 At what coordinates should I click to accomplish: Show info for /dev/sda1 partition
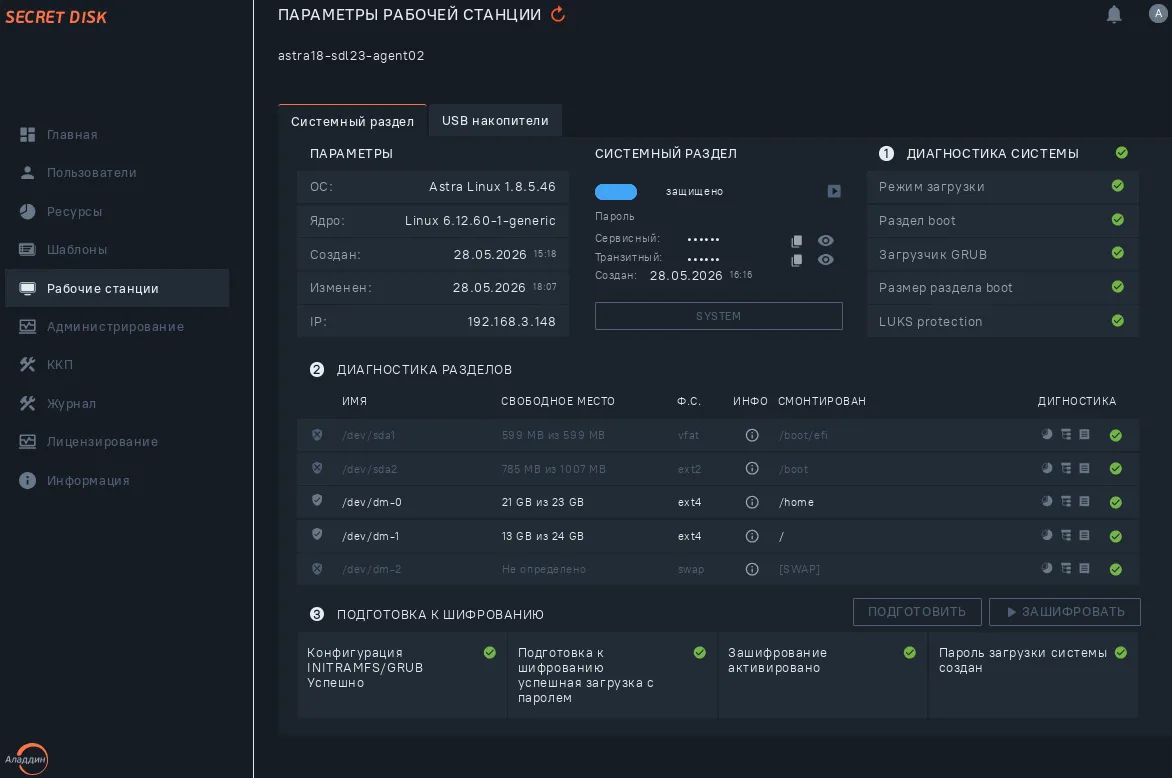[752, 435]
